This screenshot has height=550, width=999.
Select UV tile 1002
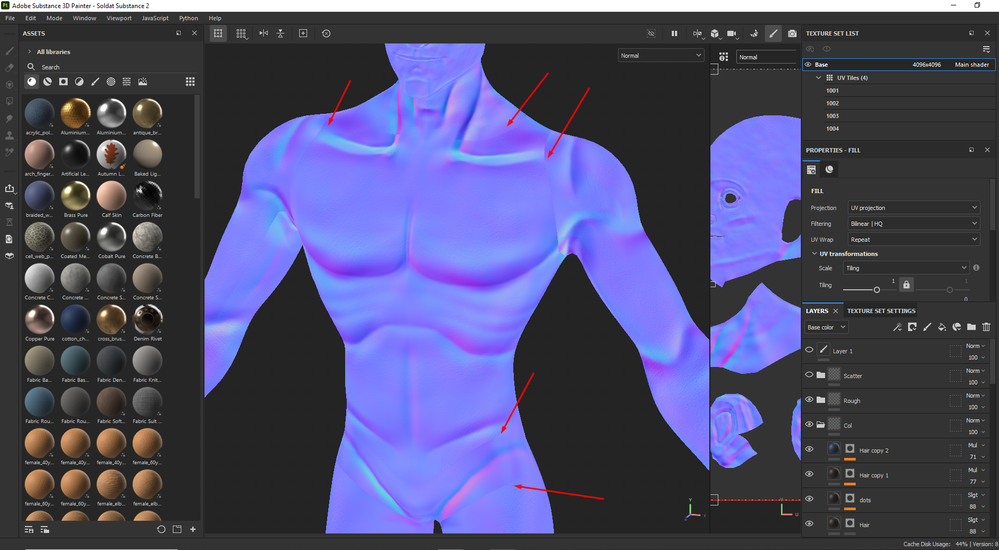tap(832, 103)
